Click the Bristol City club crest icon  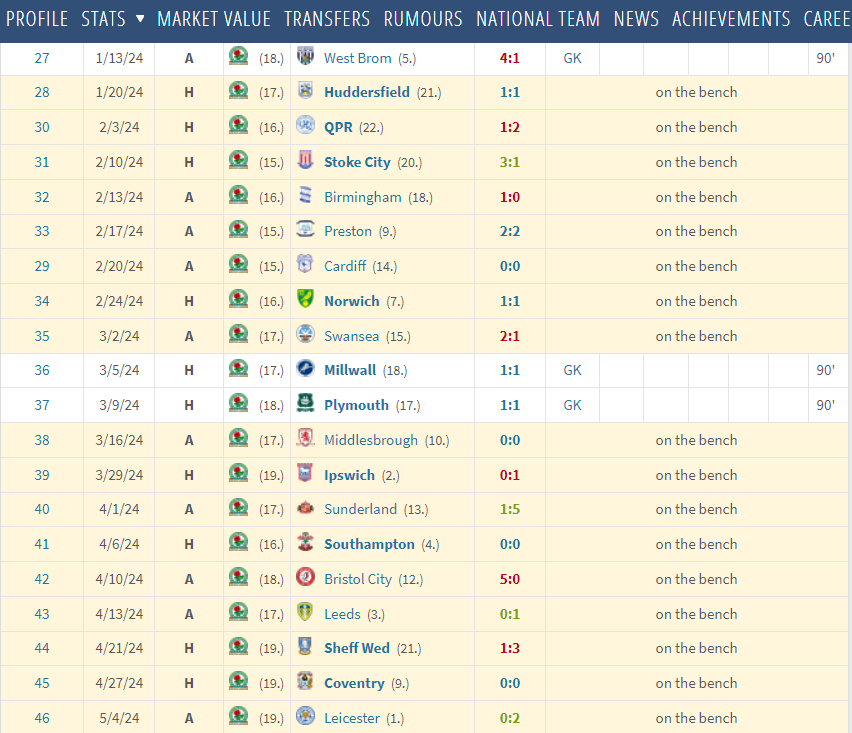pos(305,577)
